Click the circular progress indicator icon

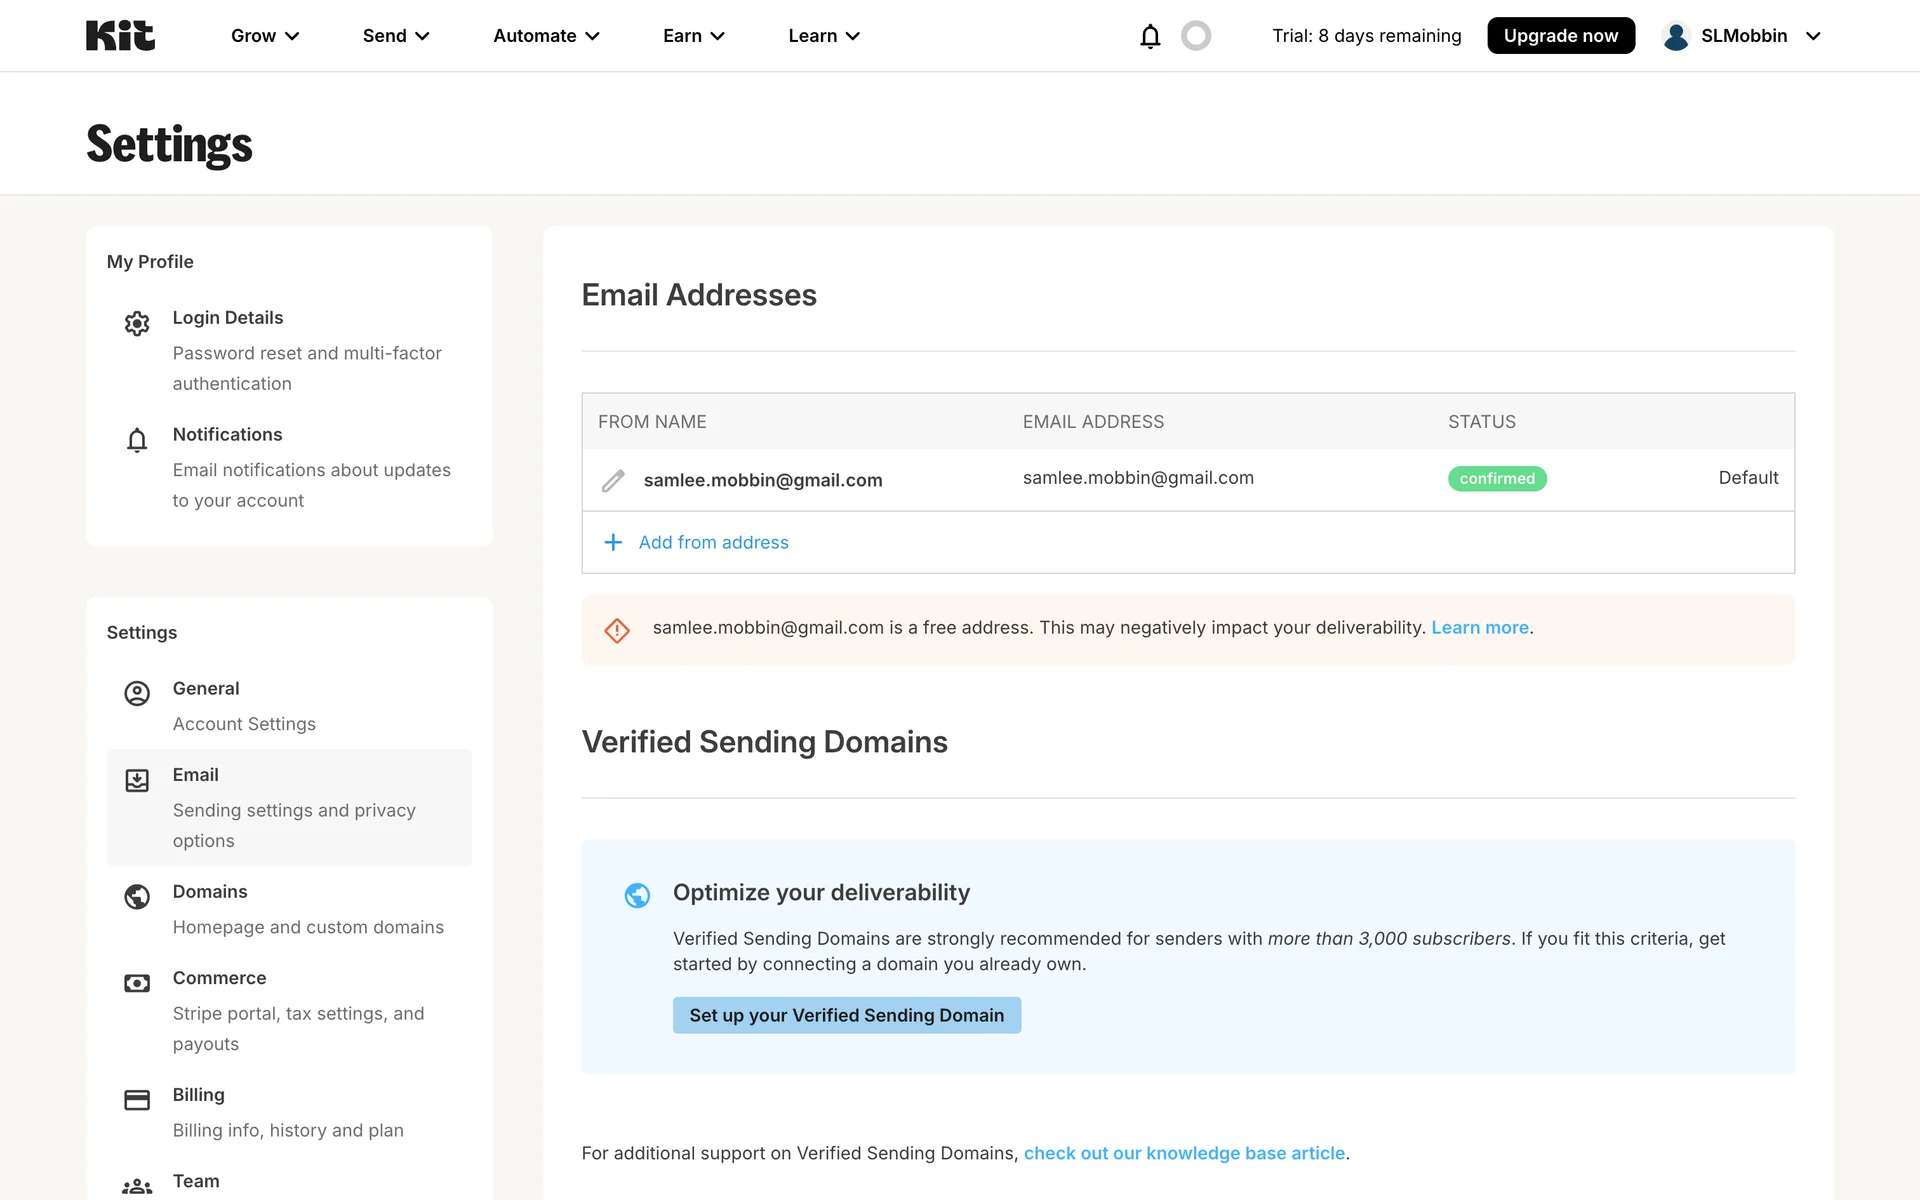tap(1195, 36)
